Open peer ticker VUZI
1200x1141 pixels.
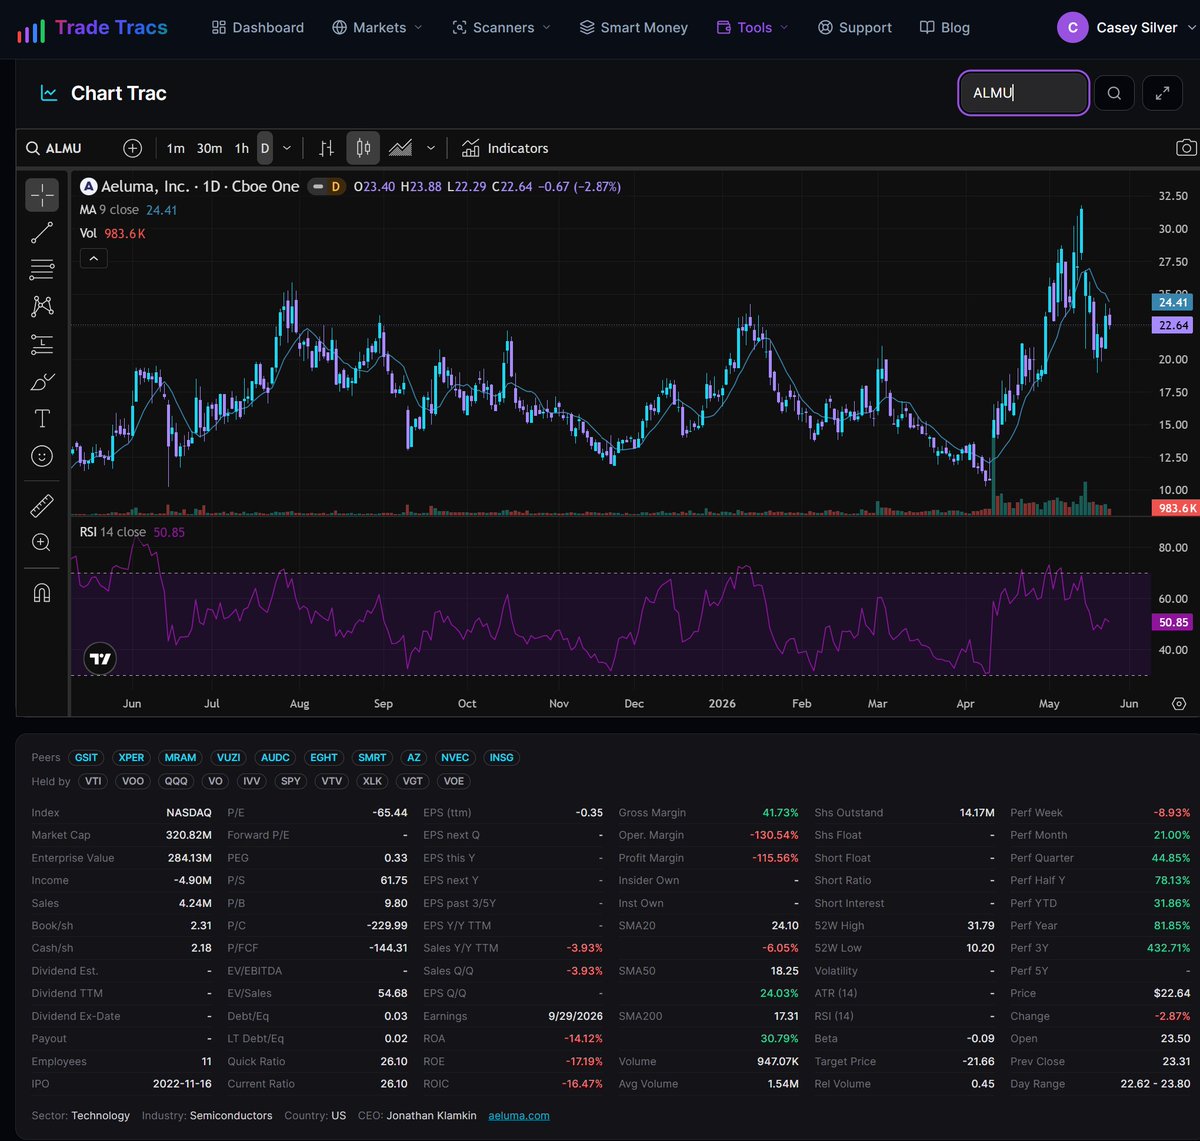pyautogui.click(x=228, y=758)
